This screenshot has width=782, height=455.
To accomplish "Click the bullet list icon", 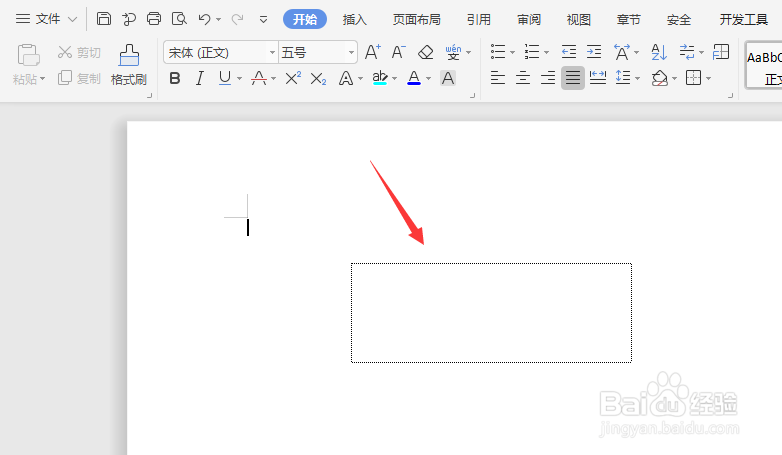I will tap(498, 52).
